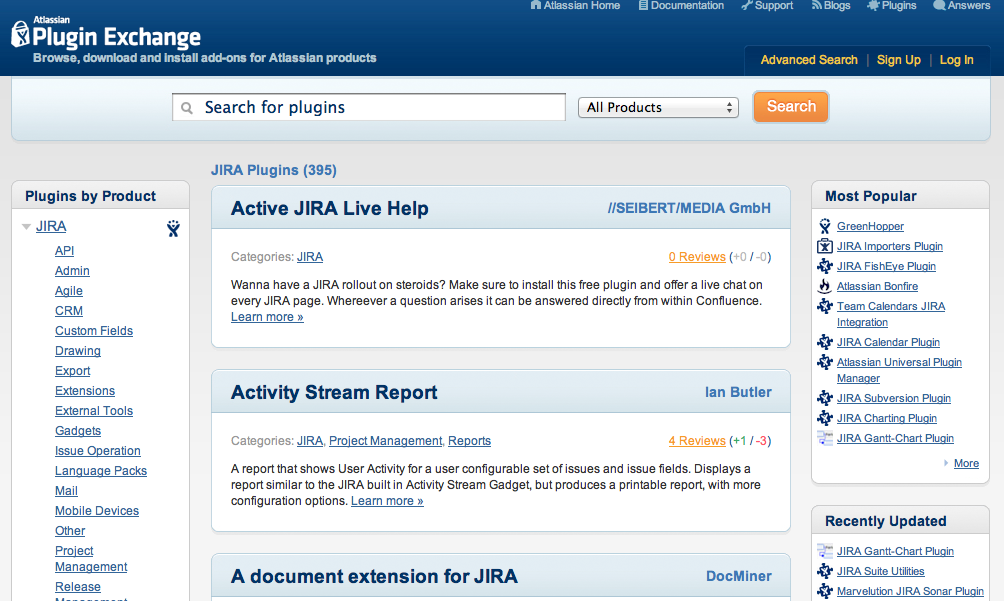Select Issue Operation category in sidebar
Screen dimensions: 1004x601
pos(97,451)
